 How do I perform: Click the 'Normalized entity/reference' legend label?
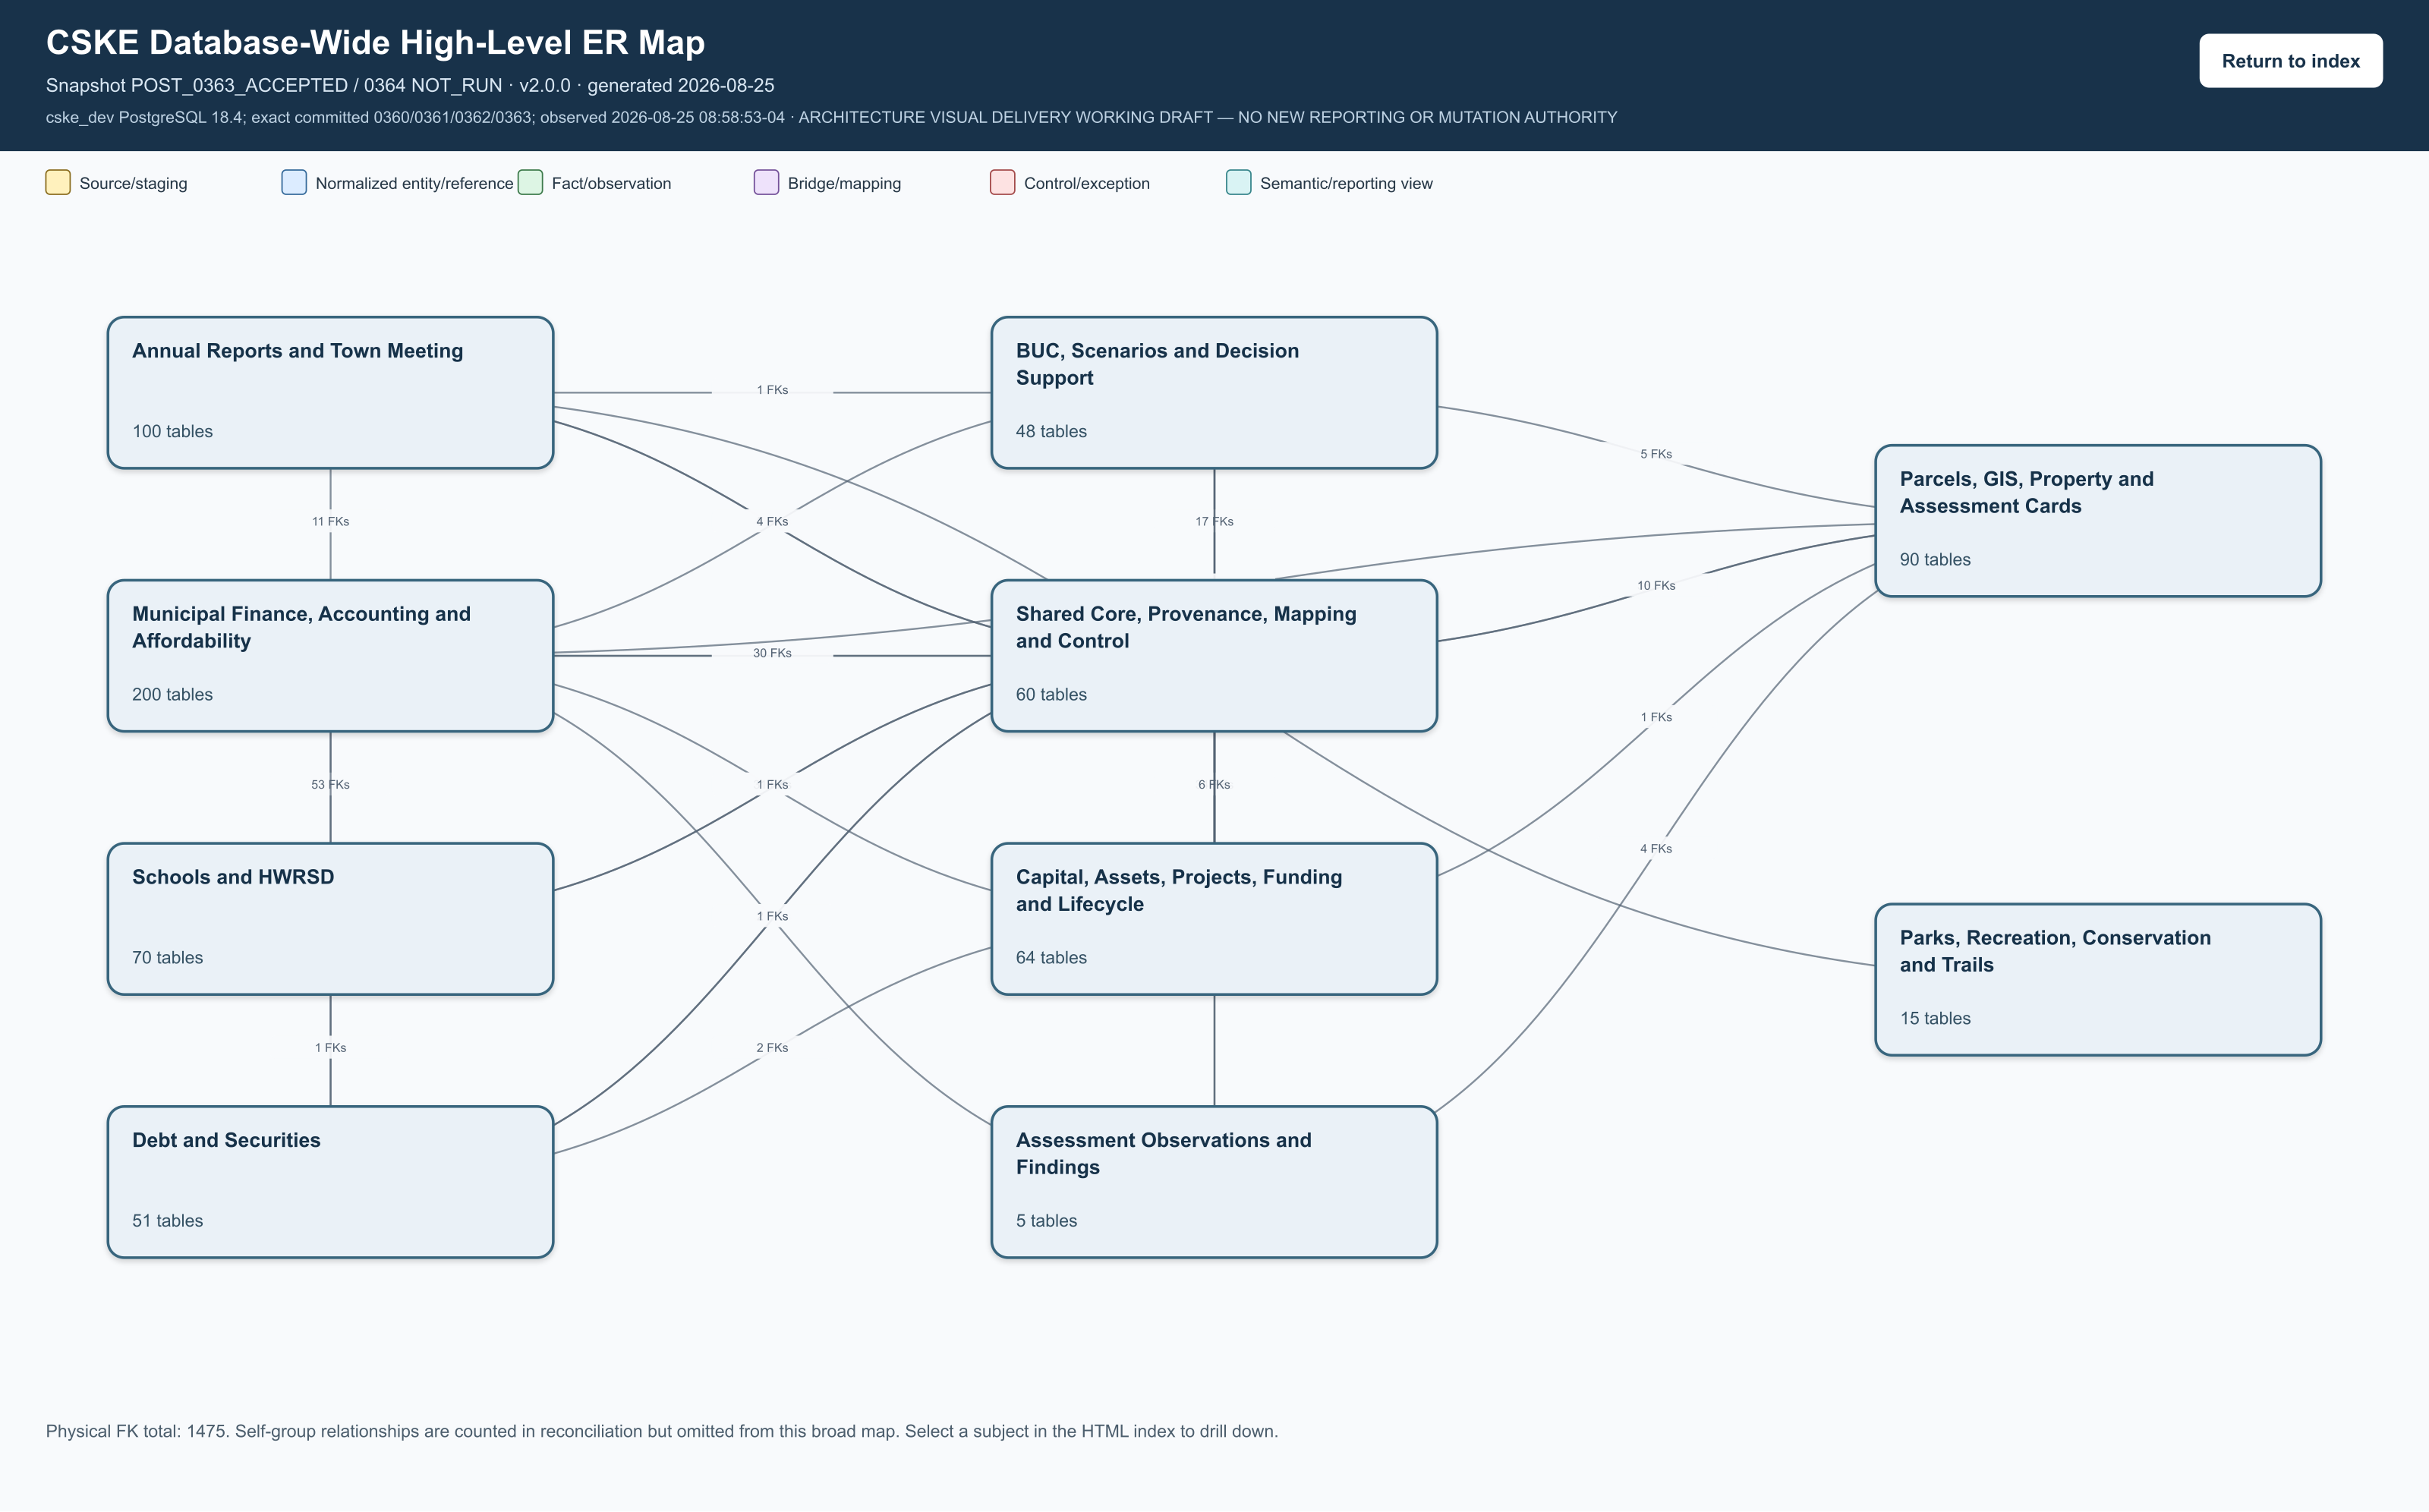point(414,184)
